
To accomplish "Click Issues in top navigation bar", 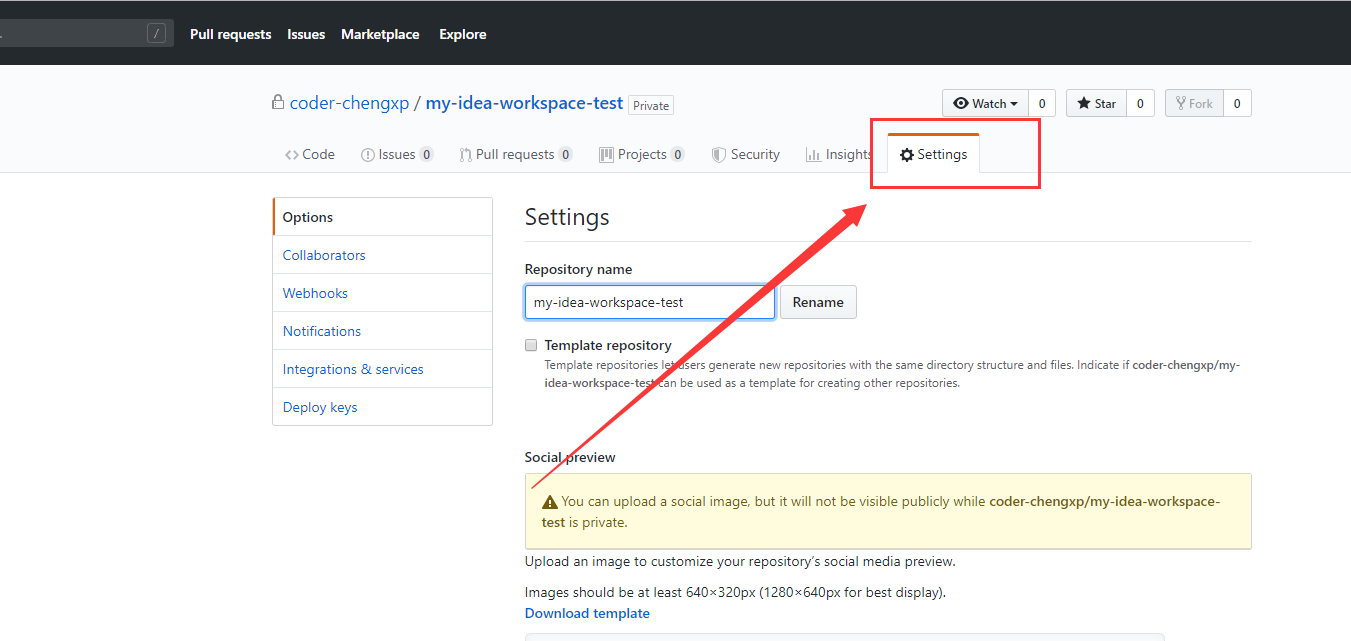I will [306, 34].
